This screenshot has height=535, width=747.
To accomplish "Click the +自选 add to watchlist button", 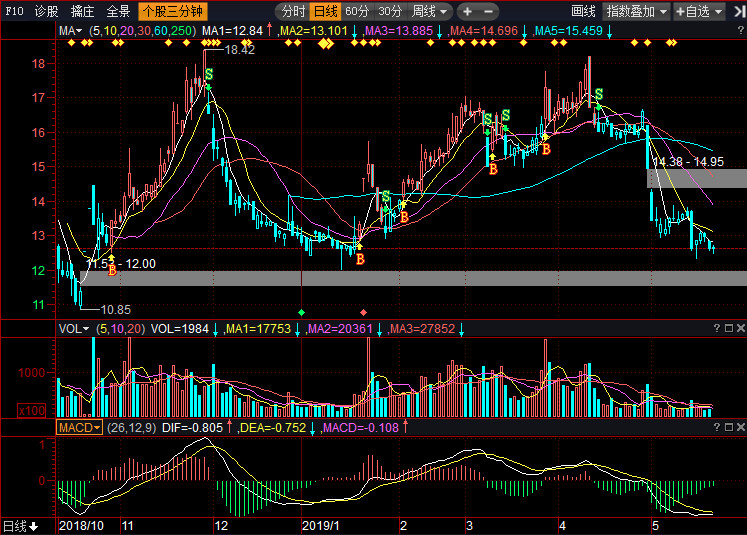I will tap(699, 11).
